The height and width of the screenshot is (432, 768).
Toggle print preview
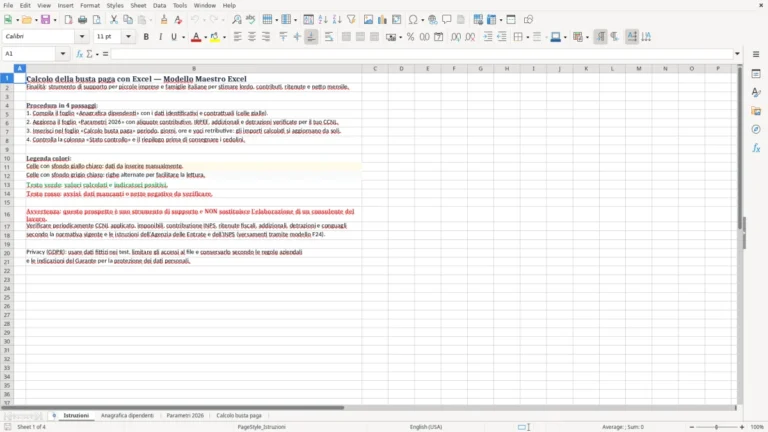pos(96,20)
